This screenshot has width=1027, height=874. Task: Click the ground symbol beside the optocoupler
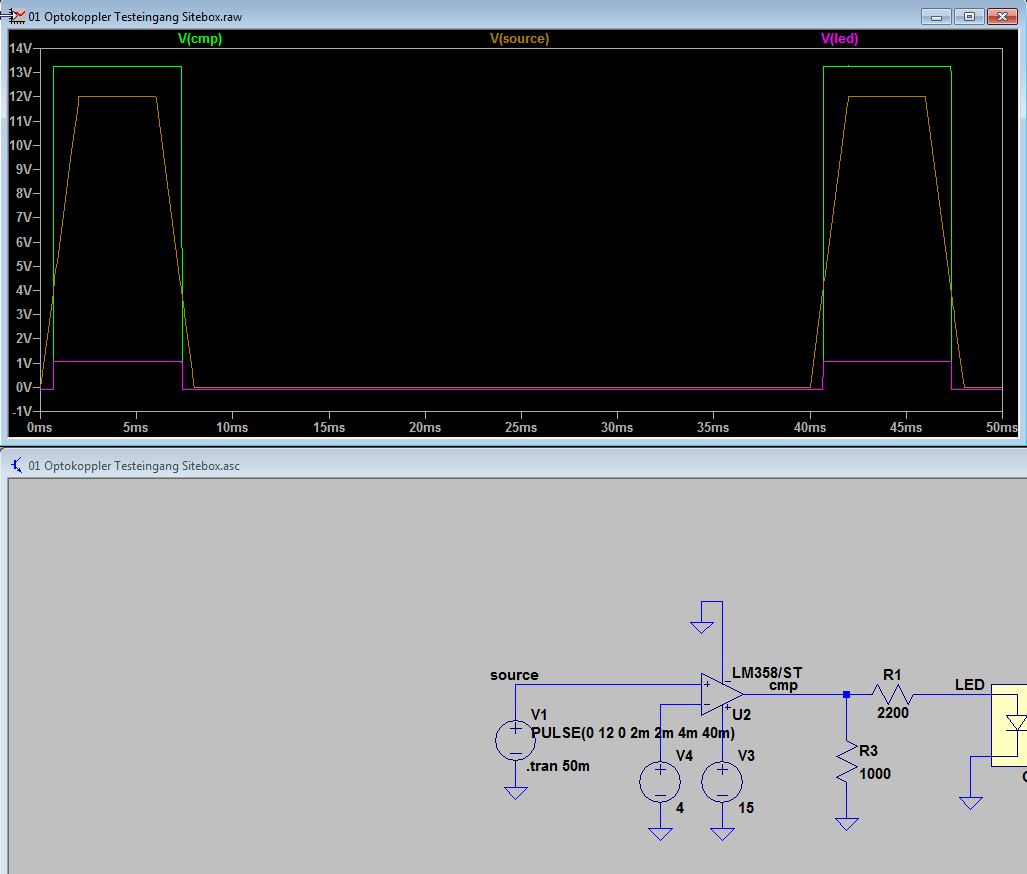(x=971, y=802)
